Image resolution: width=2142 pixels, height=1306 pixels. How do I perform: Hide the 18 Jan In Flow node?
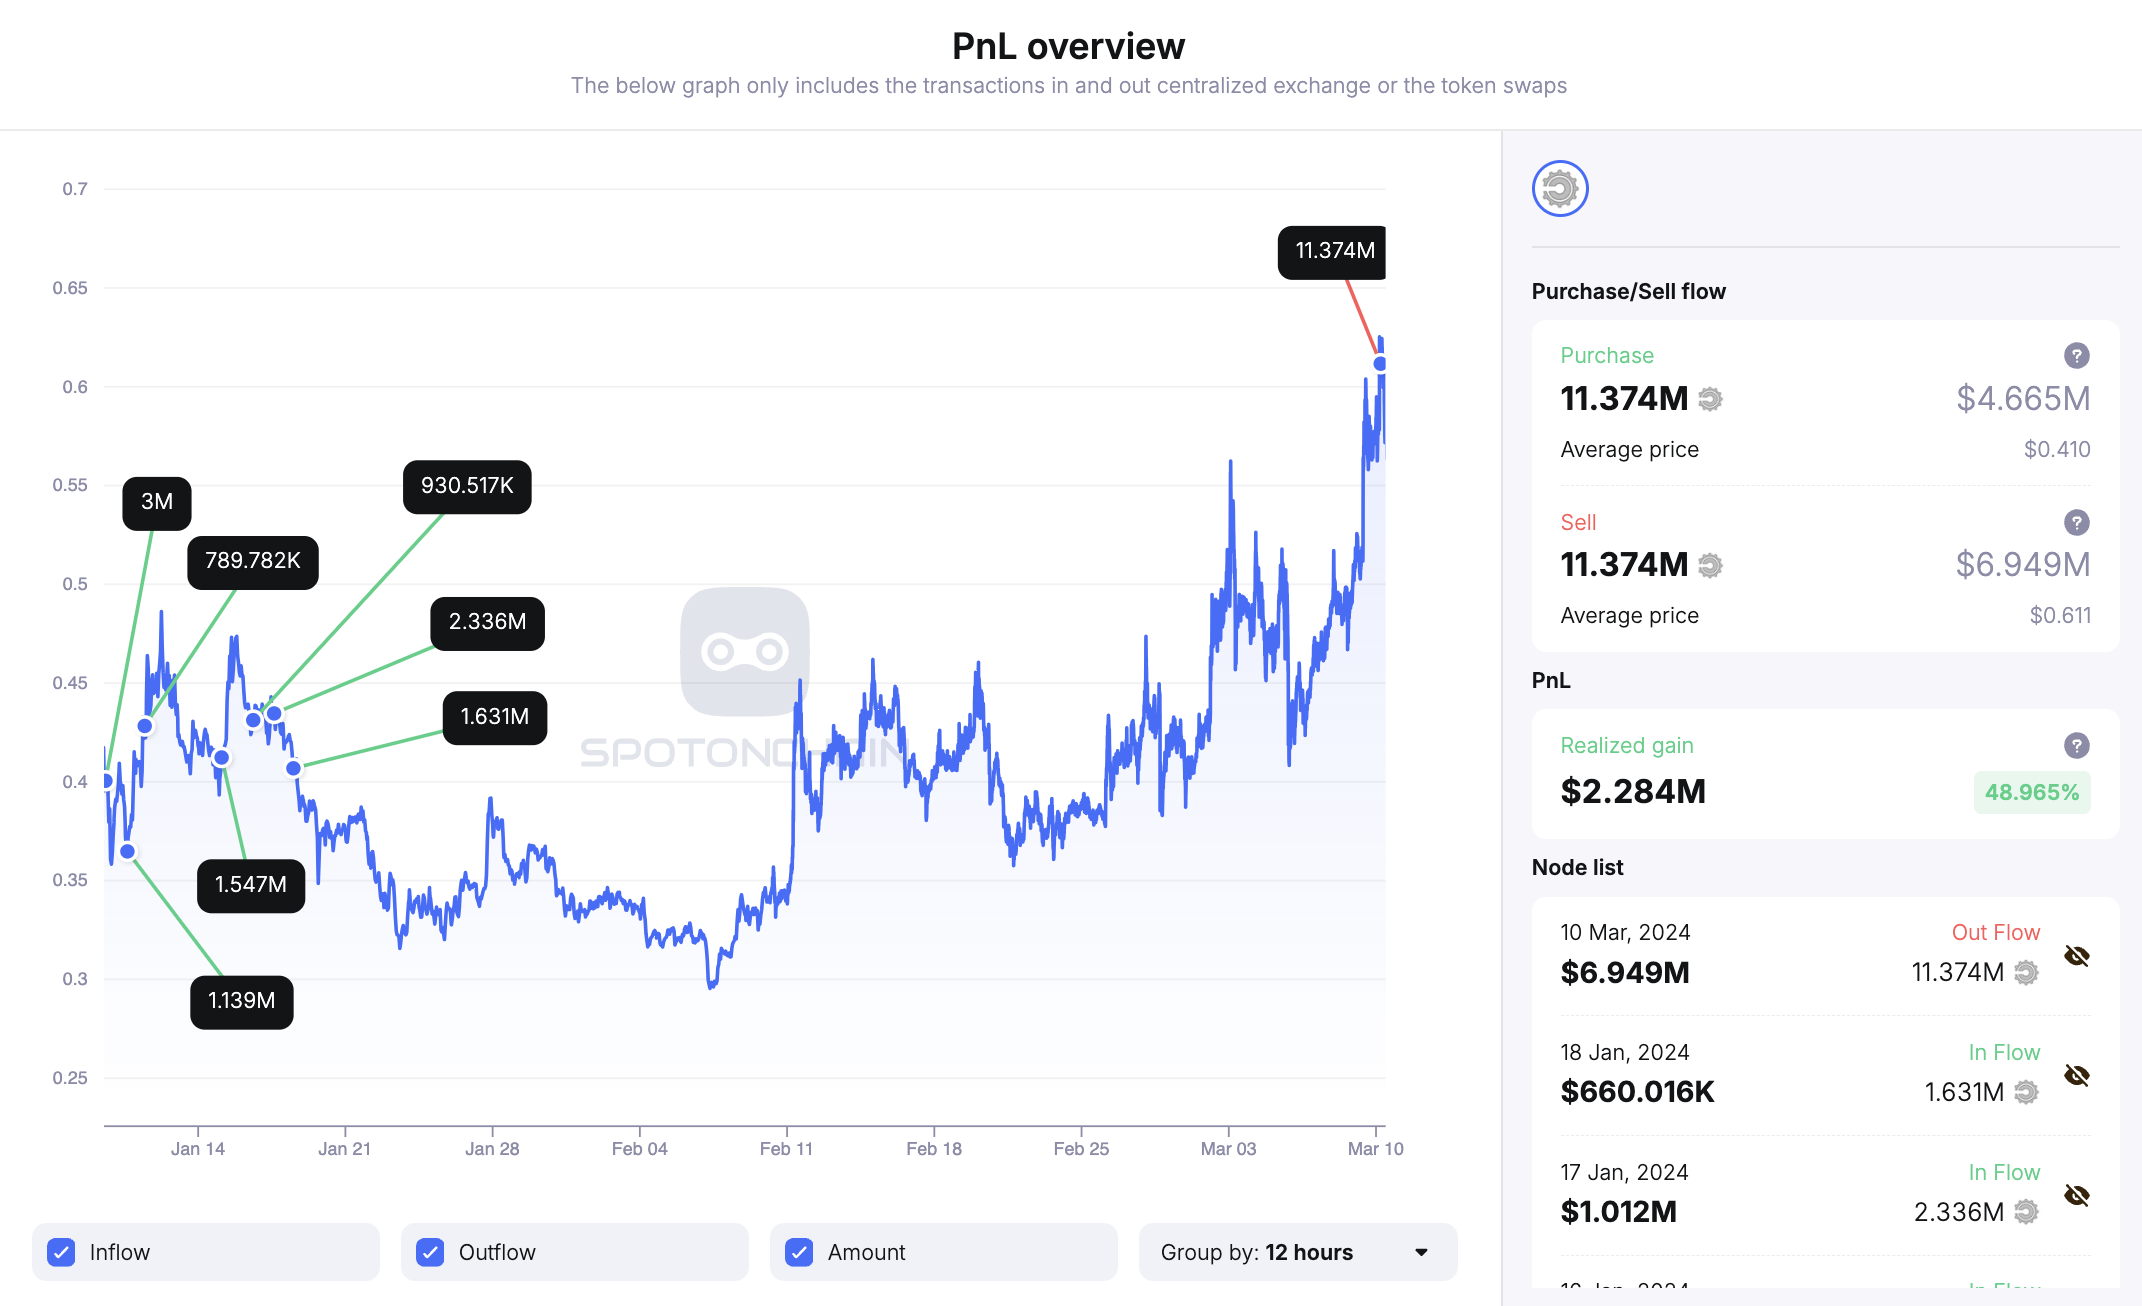coord(2076,1075)
